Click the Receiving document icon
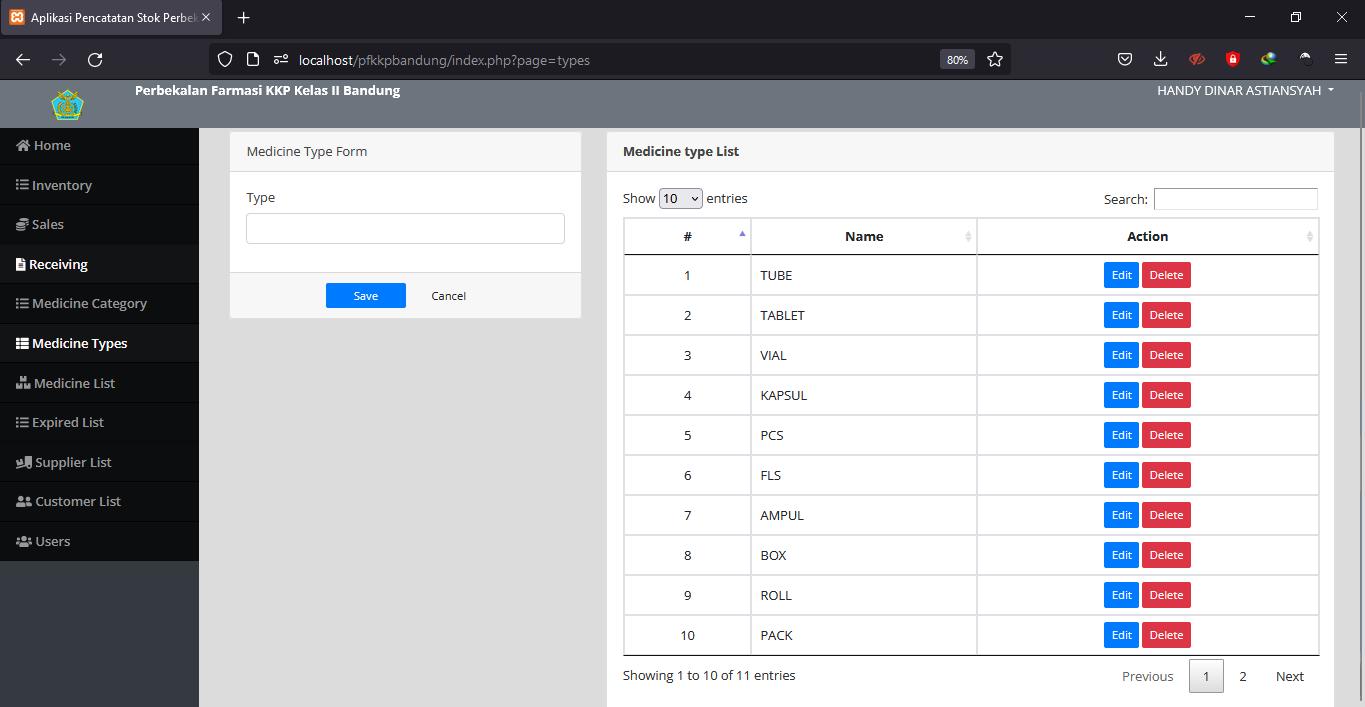This screenshot has height=707, width=1365. [x=21, y=265]
